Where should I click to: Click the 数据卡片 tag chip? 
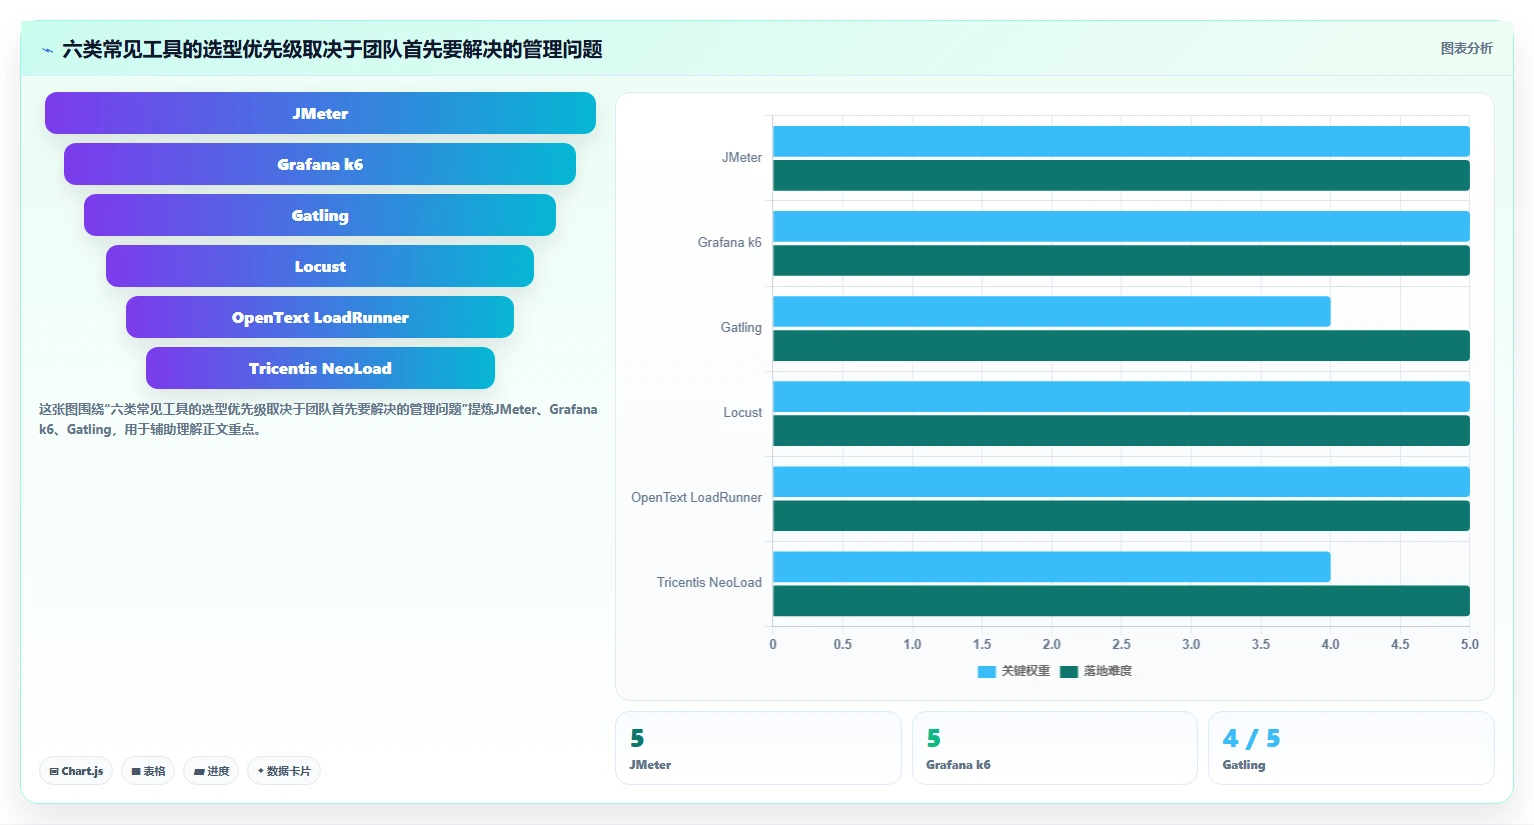(x=284, y=771)
